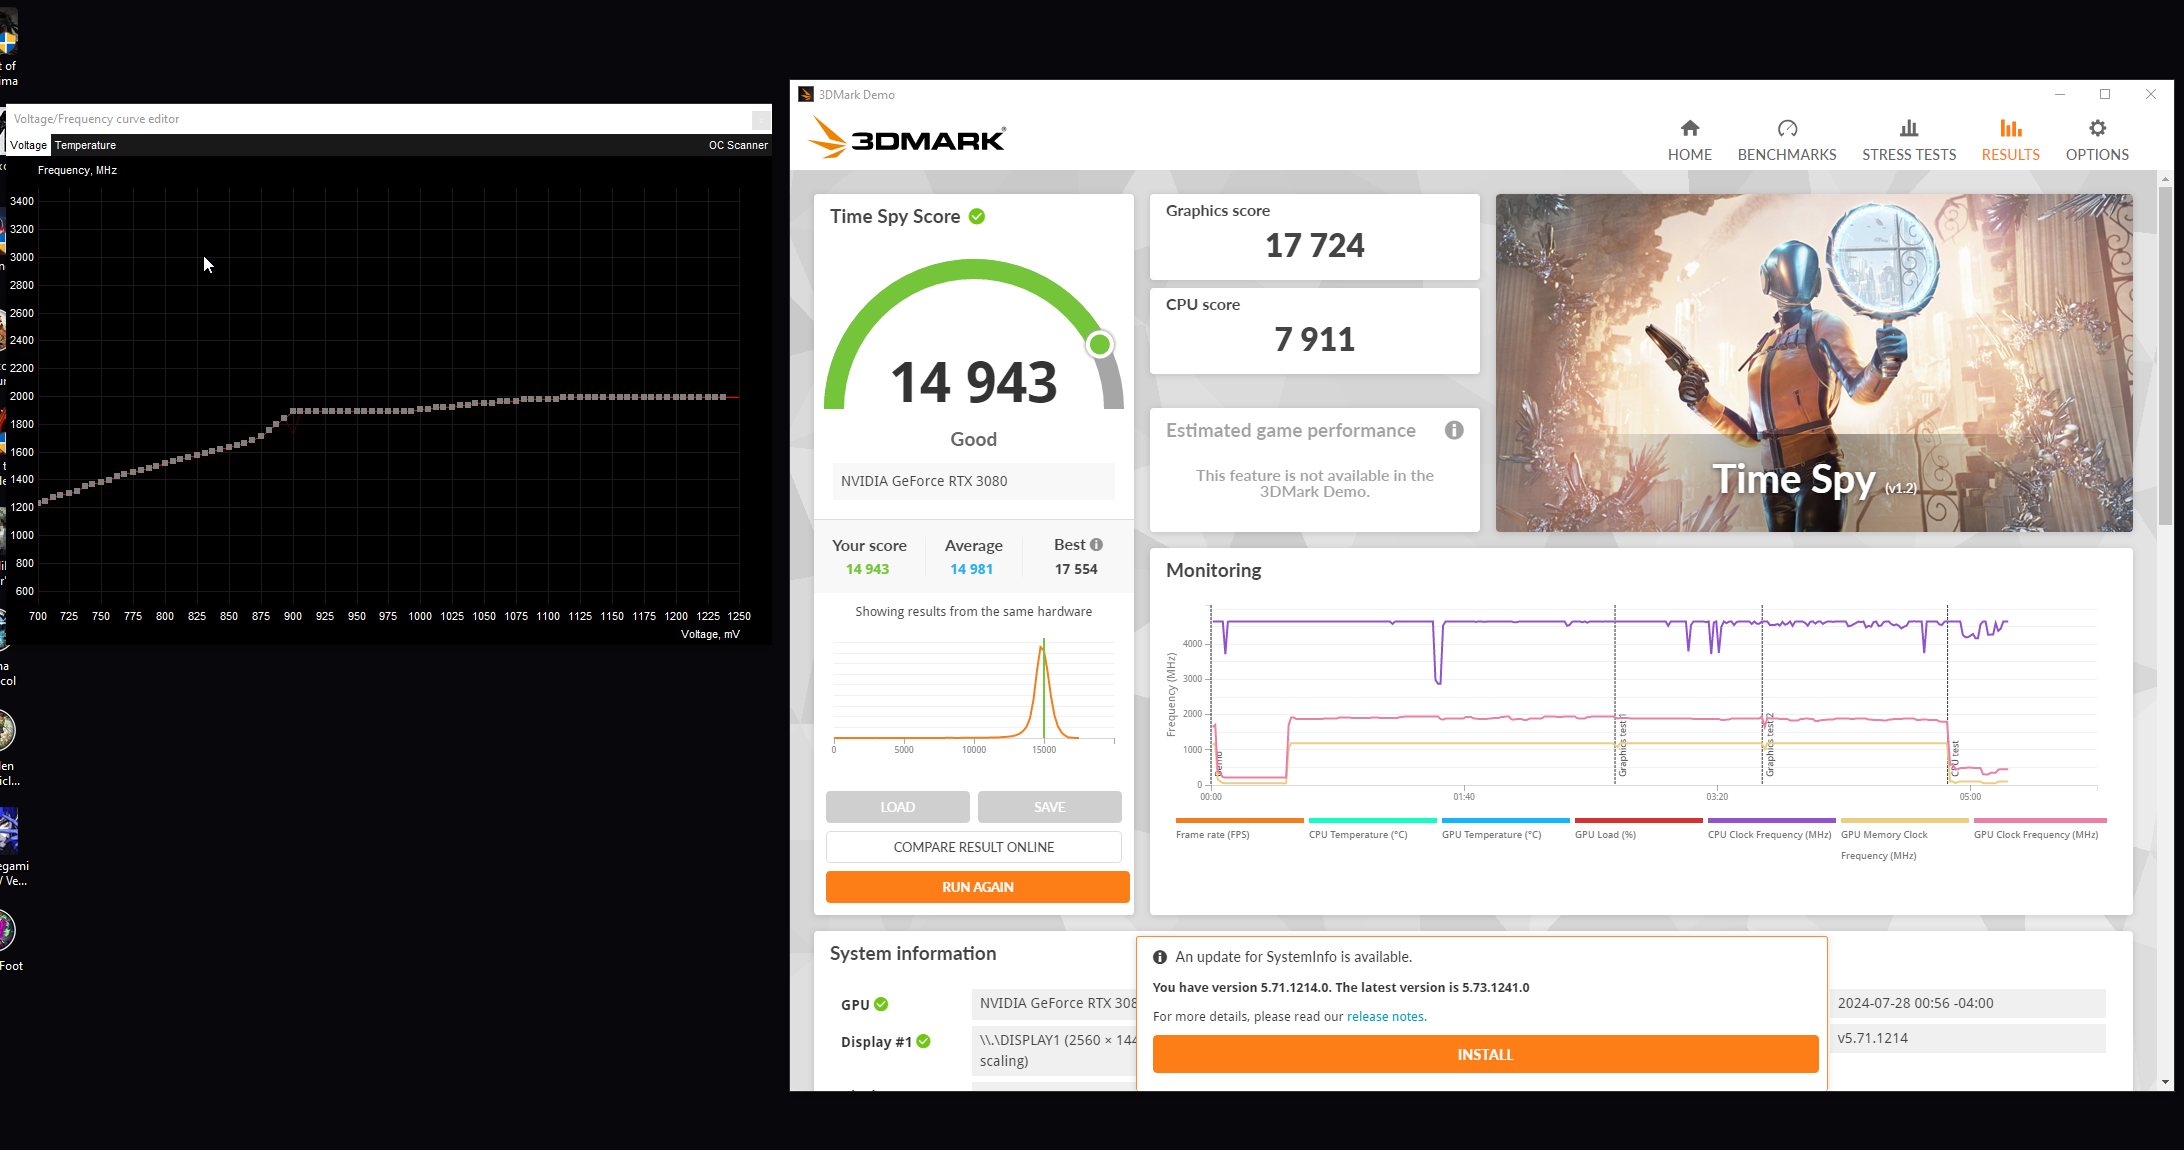Click the Time Spy benchmark thumbnail image

[x=1814, y=363]
